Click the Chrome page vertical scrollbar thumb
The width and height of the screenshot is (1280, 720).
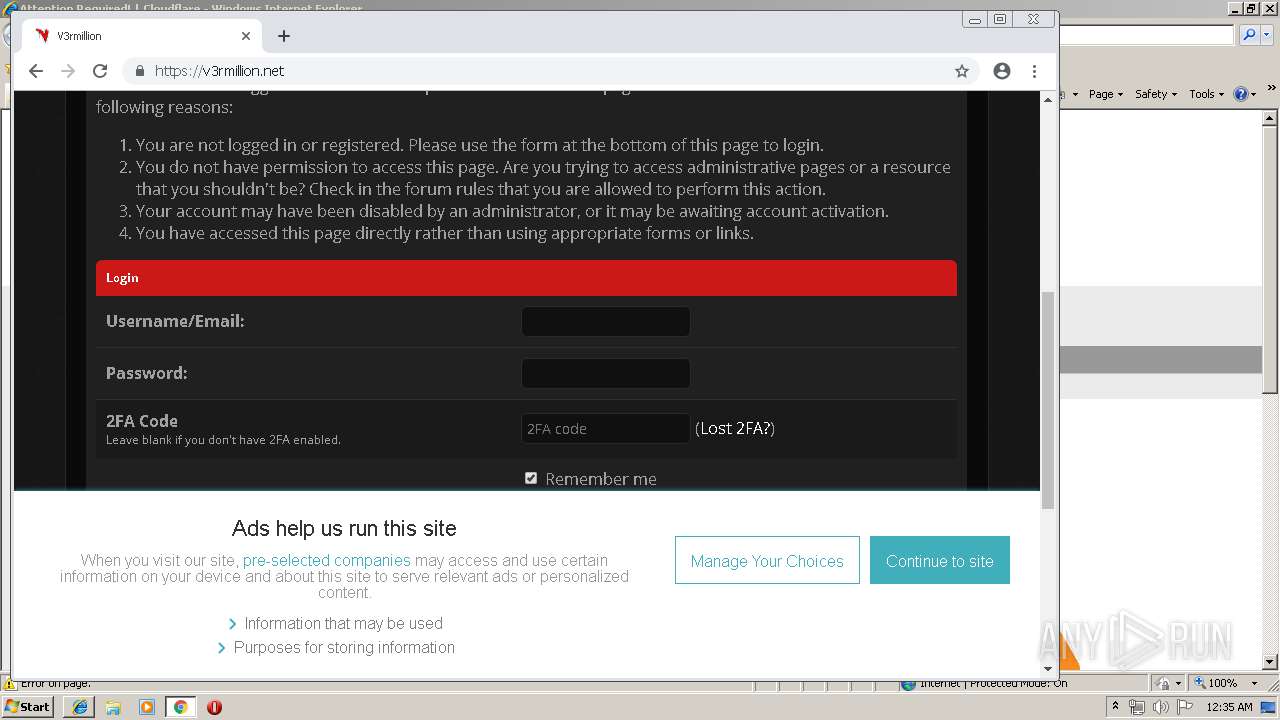pyautogui.click(x=1048, y=400)
